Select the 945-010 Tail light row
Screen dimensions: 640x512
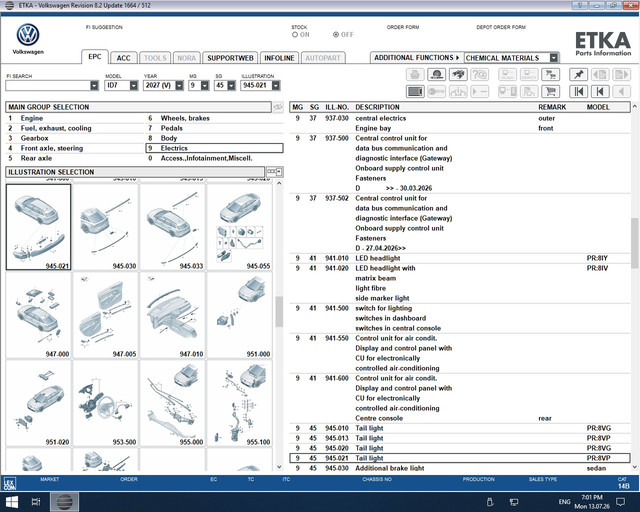click(460, 428)
